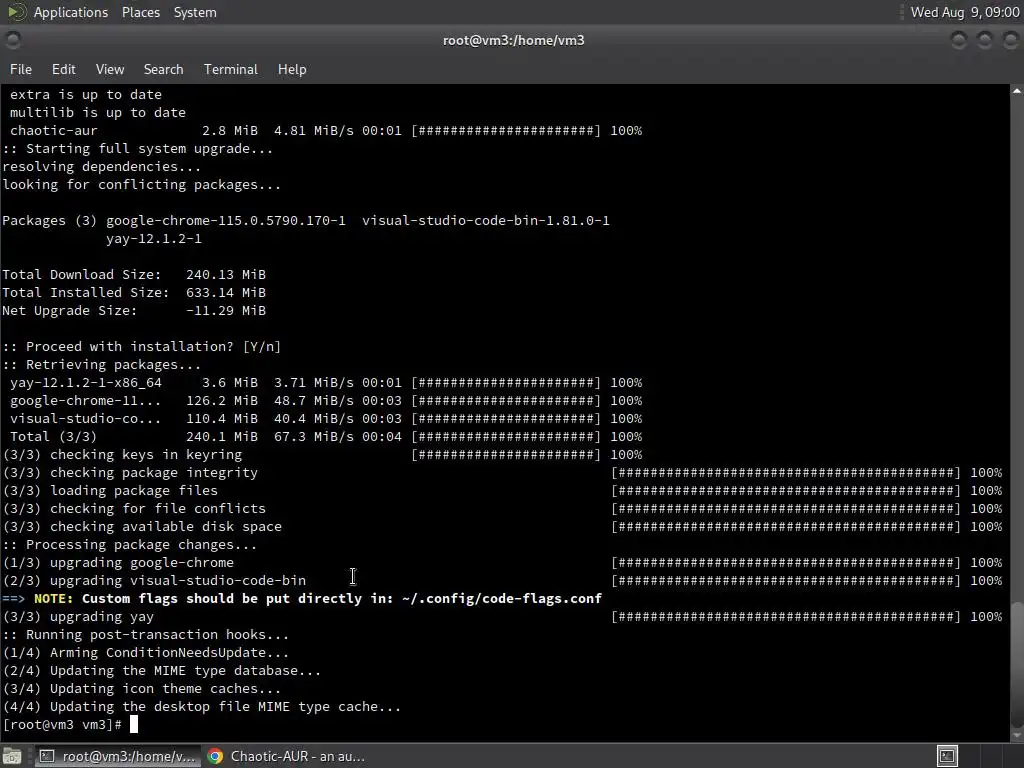Click the 'Updating the MIME type database...' line
This screenshot has width=1024, height=768.
coord(162,671)
